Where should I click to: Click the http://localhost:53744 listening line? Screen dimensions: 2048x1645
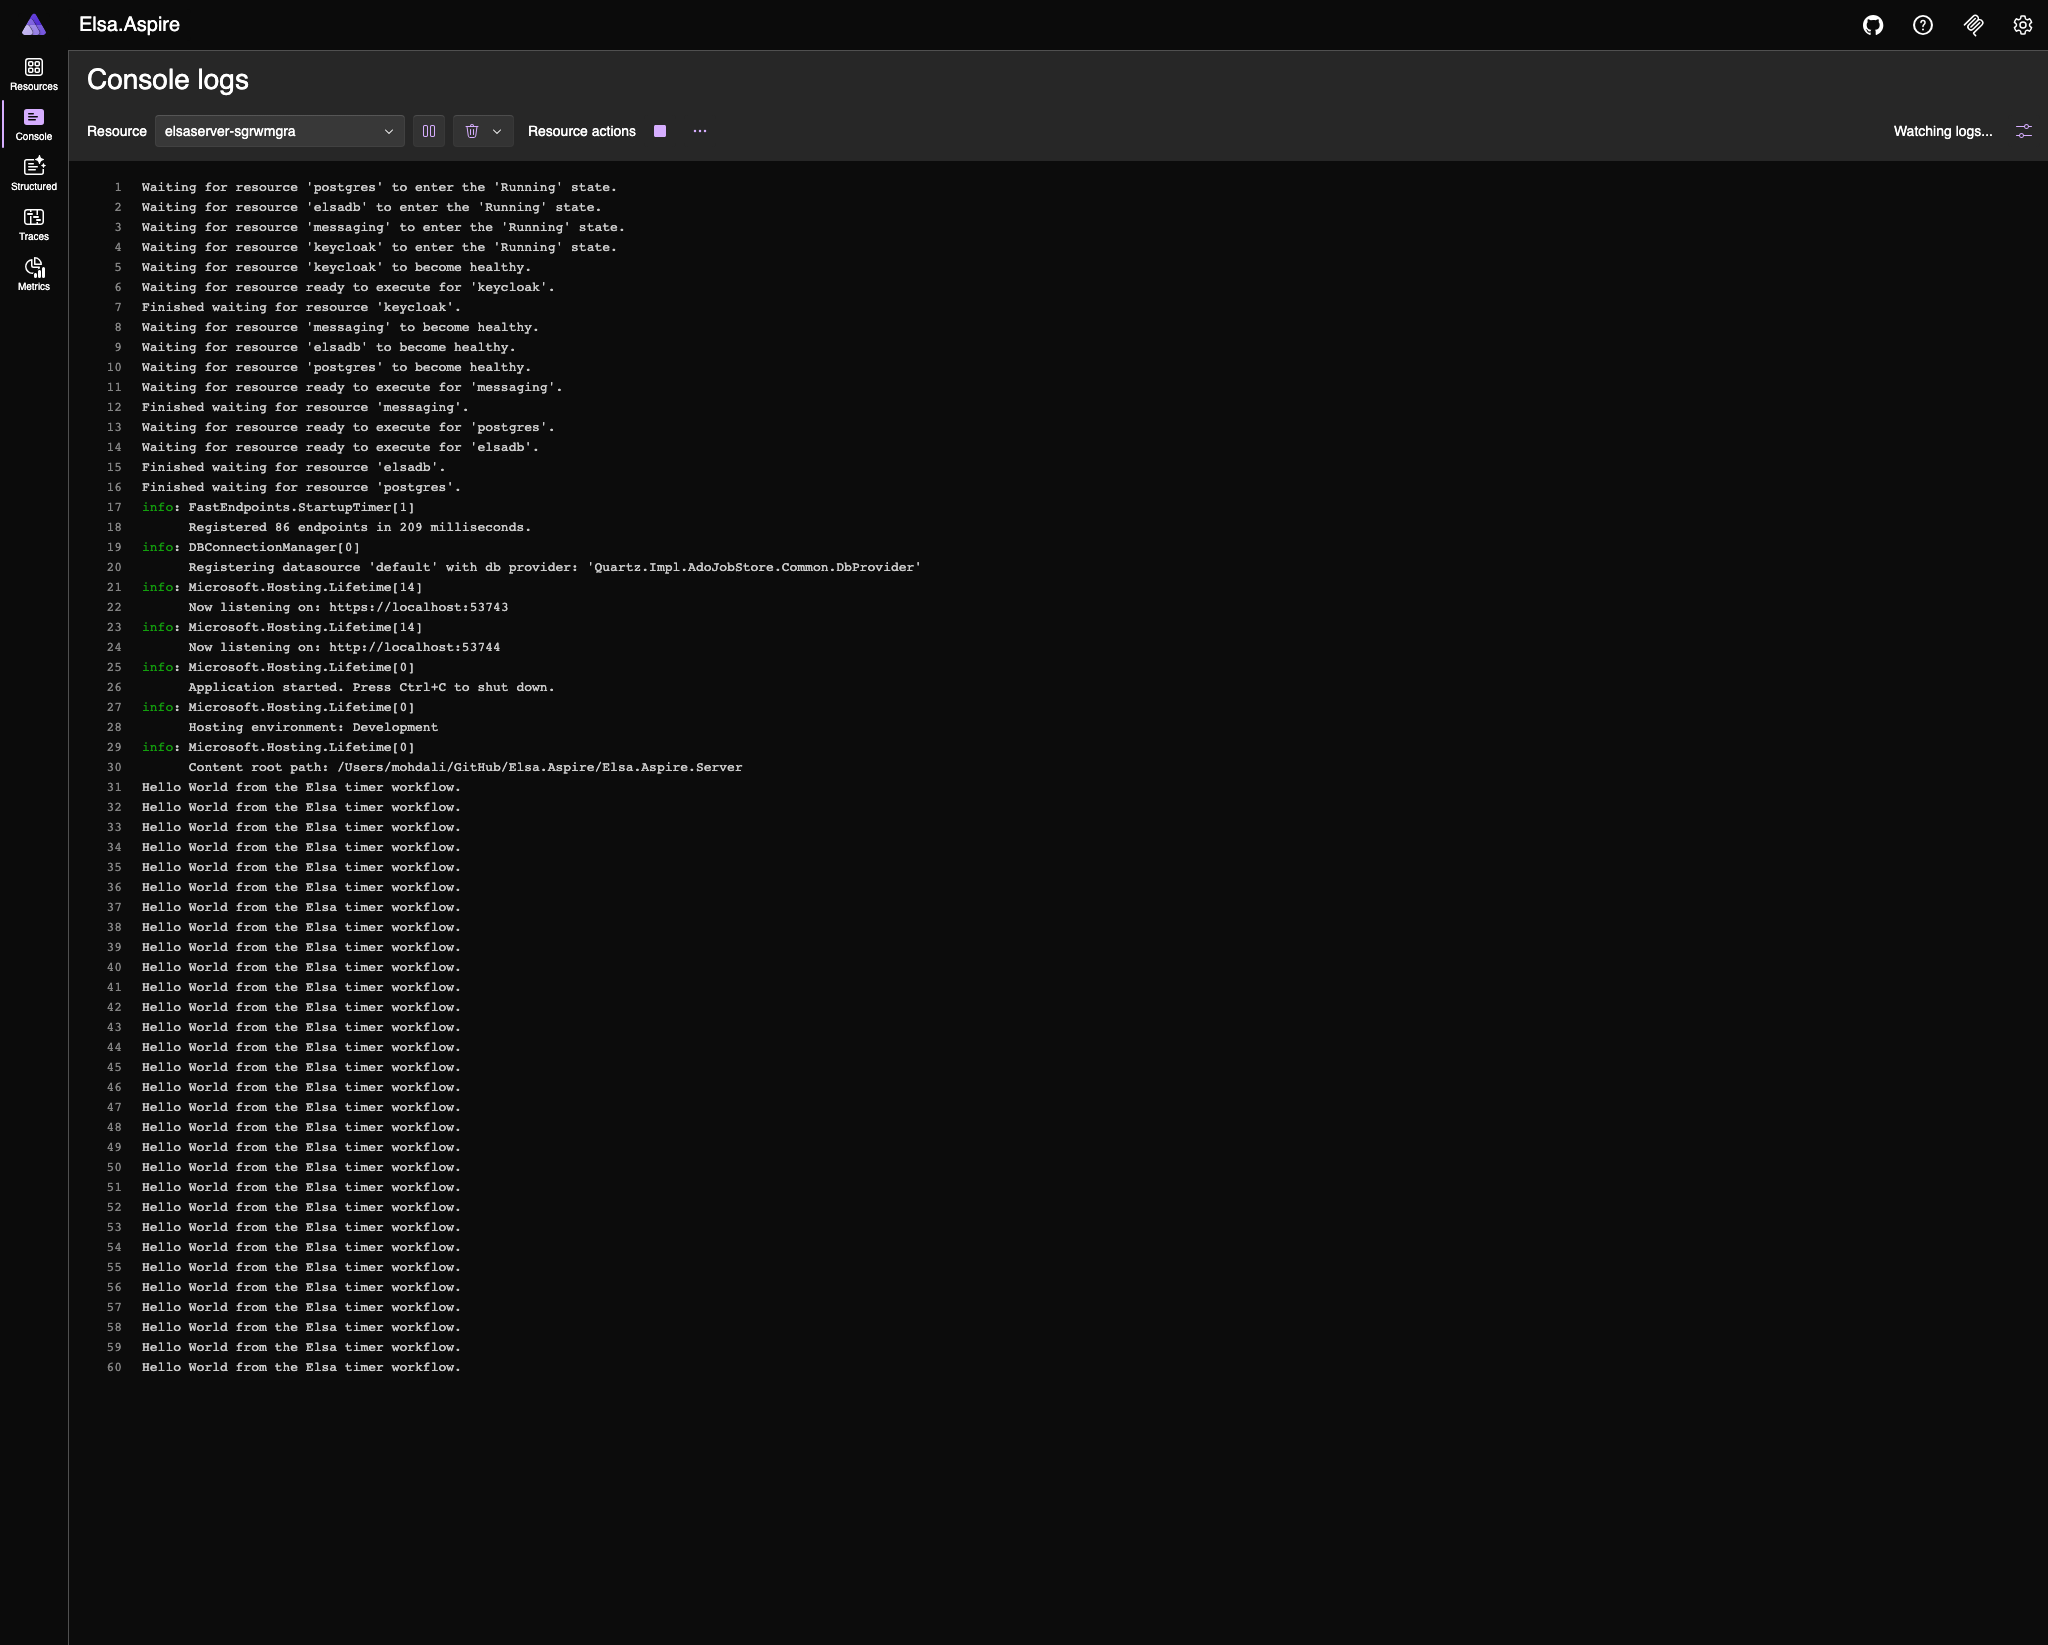point(344,647)
